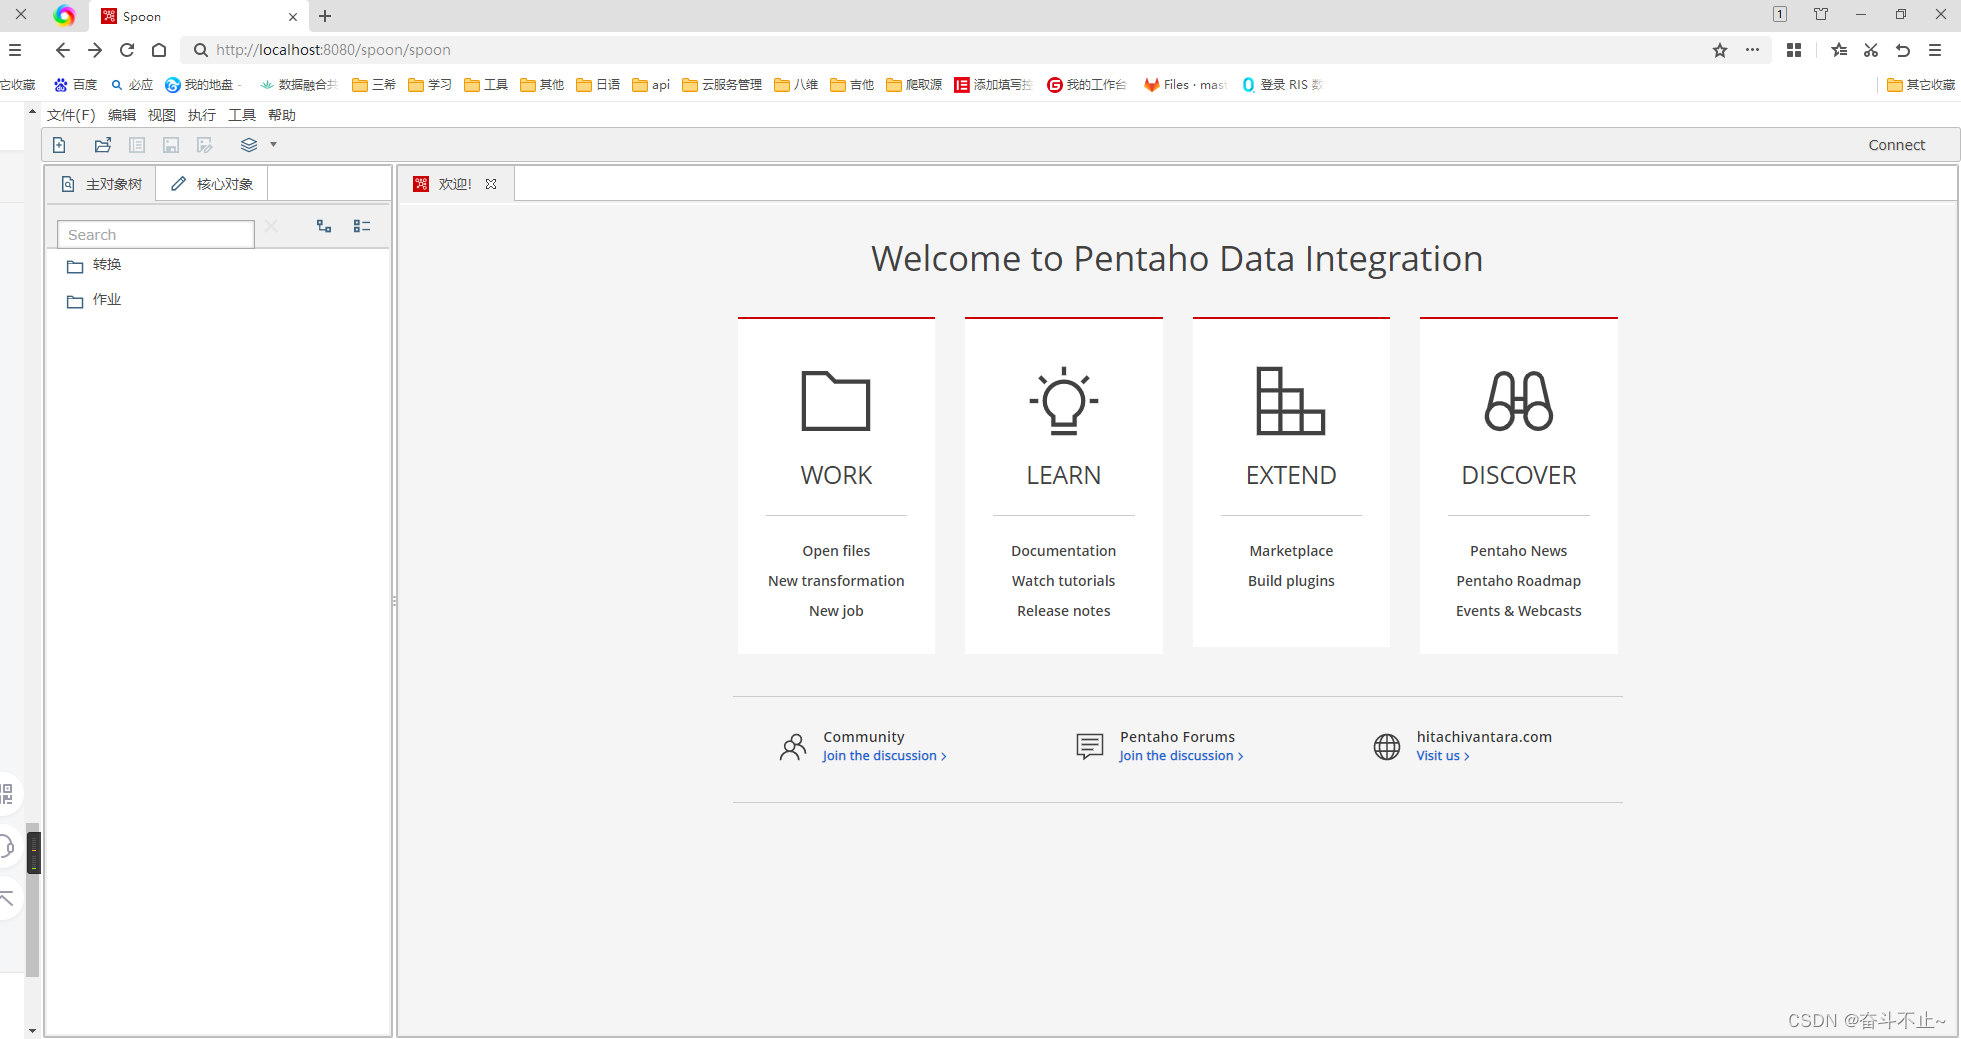Open the 执行 menu
The image size is (1961, 1039).
(202, 115)
